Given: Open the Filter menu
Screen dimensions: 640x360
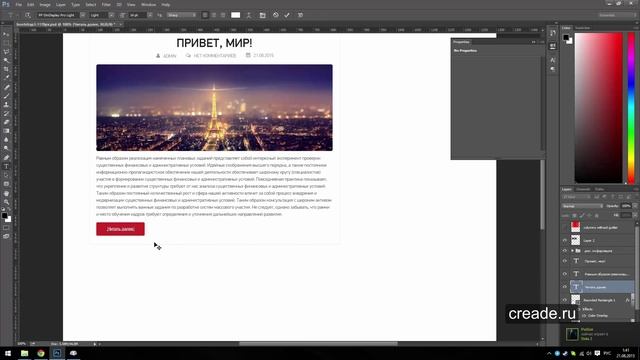Looking at the screenshot, I should click(x=106, y=4).
